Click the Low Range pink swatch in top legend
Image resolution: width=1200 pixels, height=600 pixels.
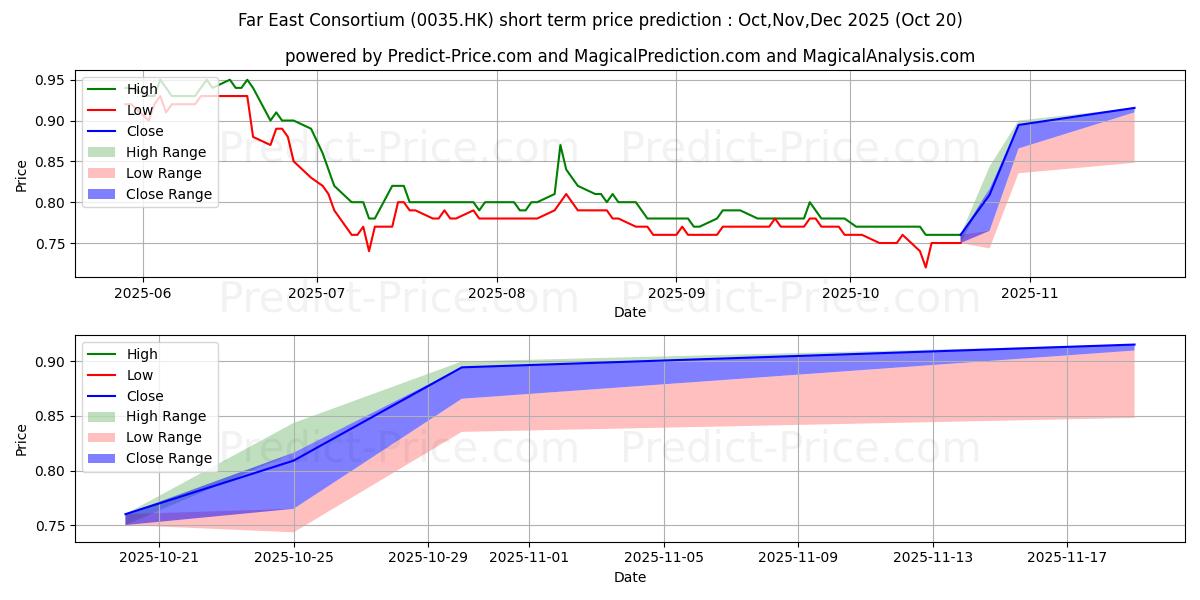tap(104, 173)
